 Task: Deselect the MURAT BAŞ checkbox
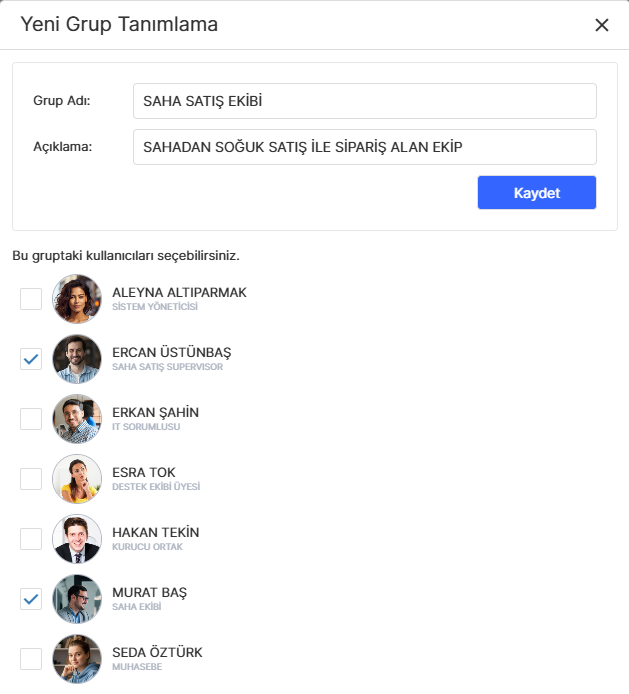point(31,599)
